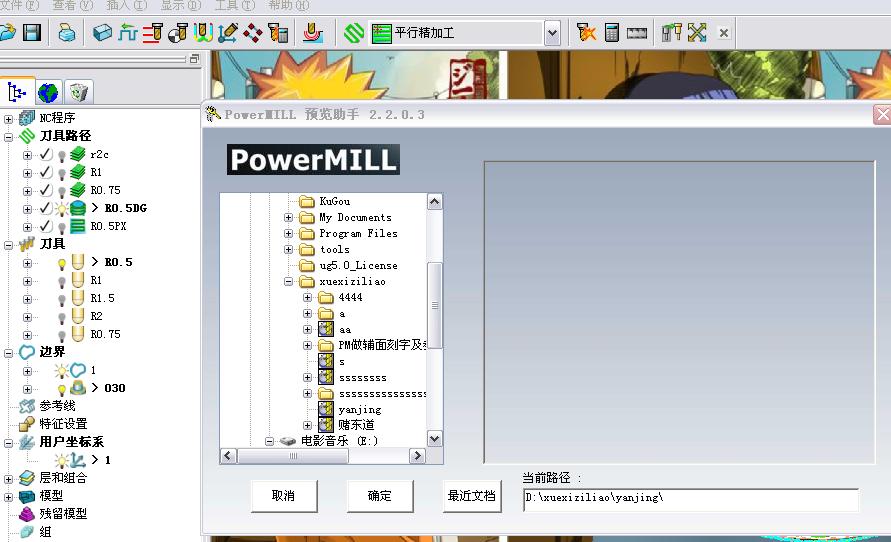Click the folder tree scroll down arrow
Image resolution: width=891 pixels, height=542 pixels.
(435, 439)
